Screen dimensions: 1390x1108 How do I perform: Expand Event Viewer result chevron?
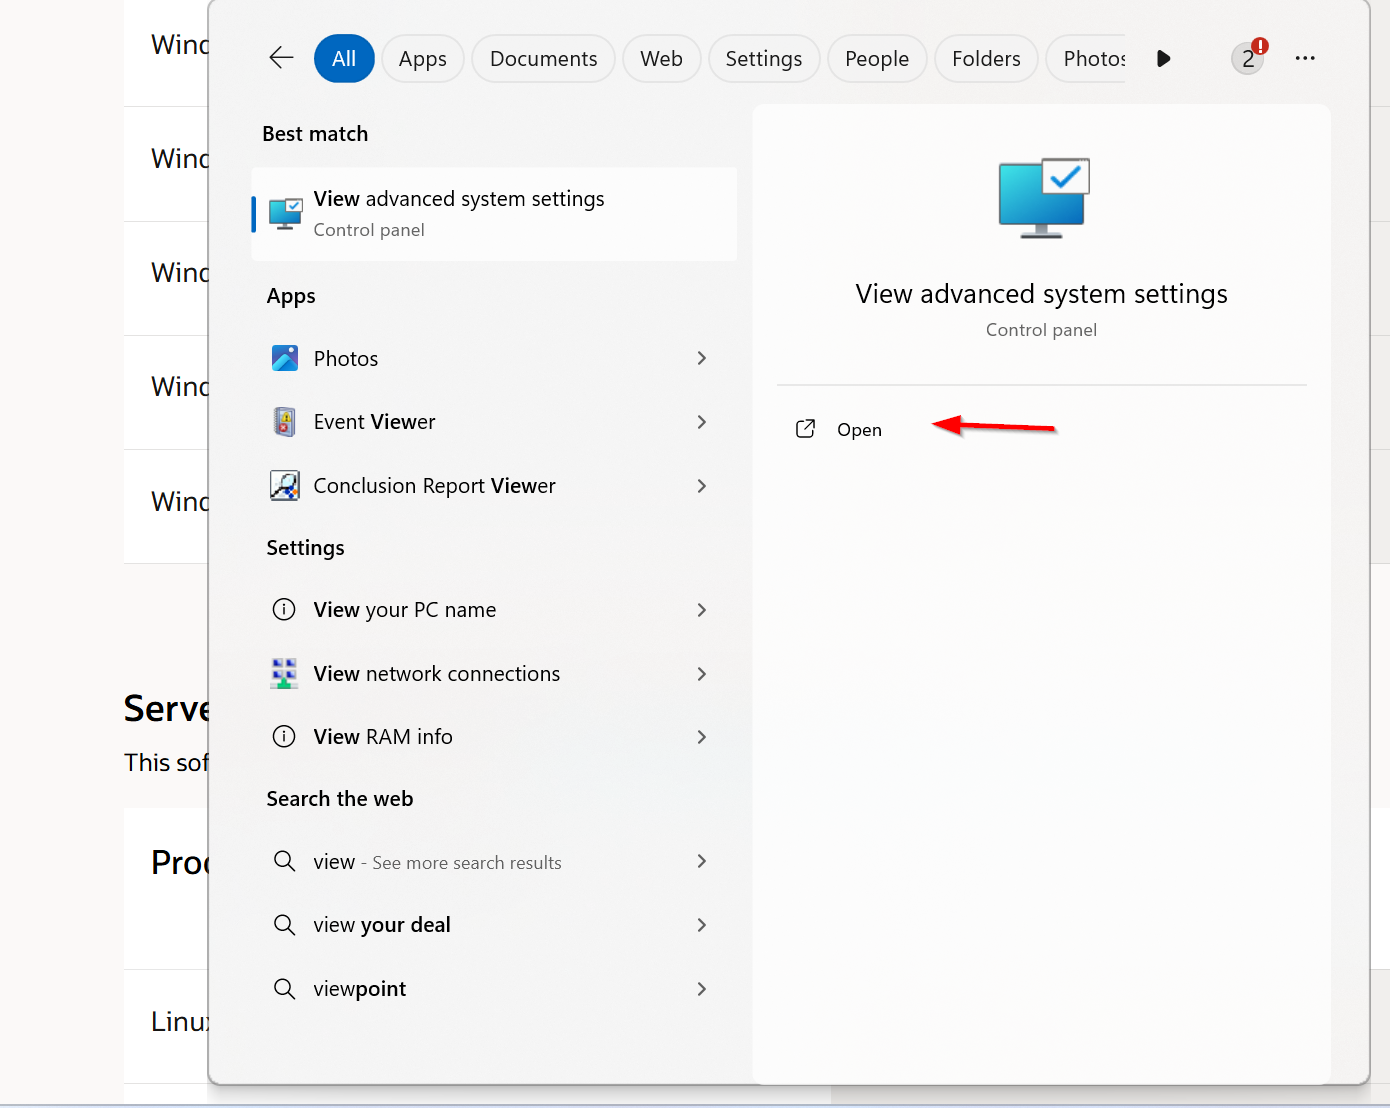click(x=701, y=422)
